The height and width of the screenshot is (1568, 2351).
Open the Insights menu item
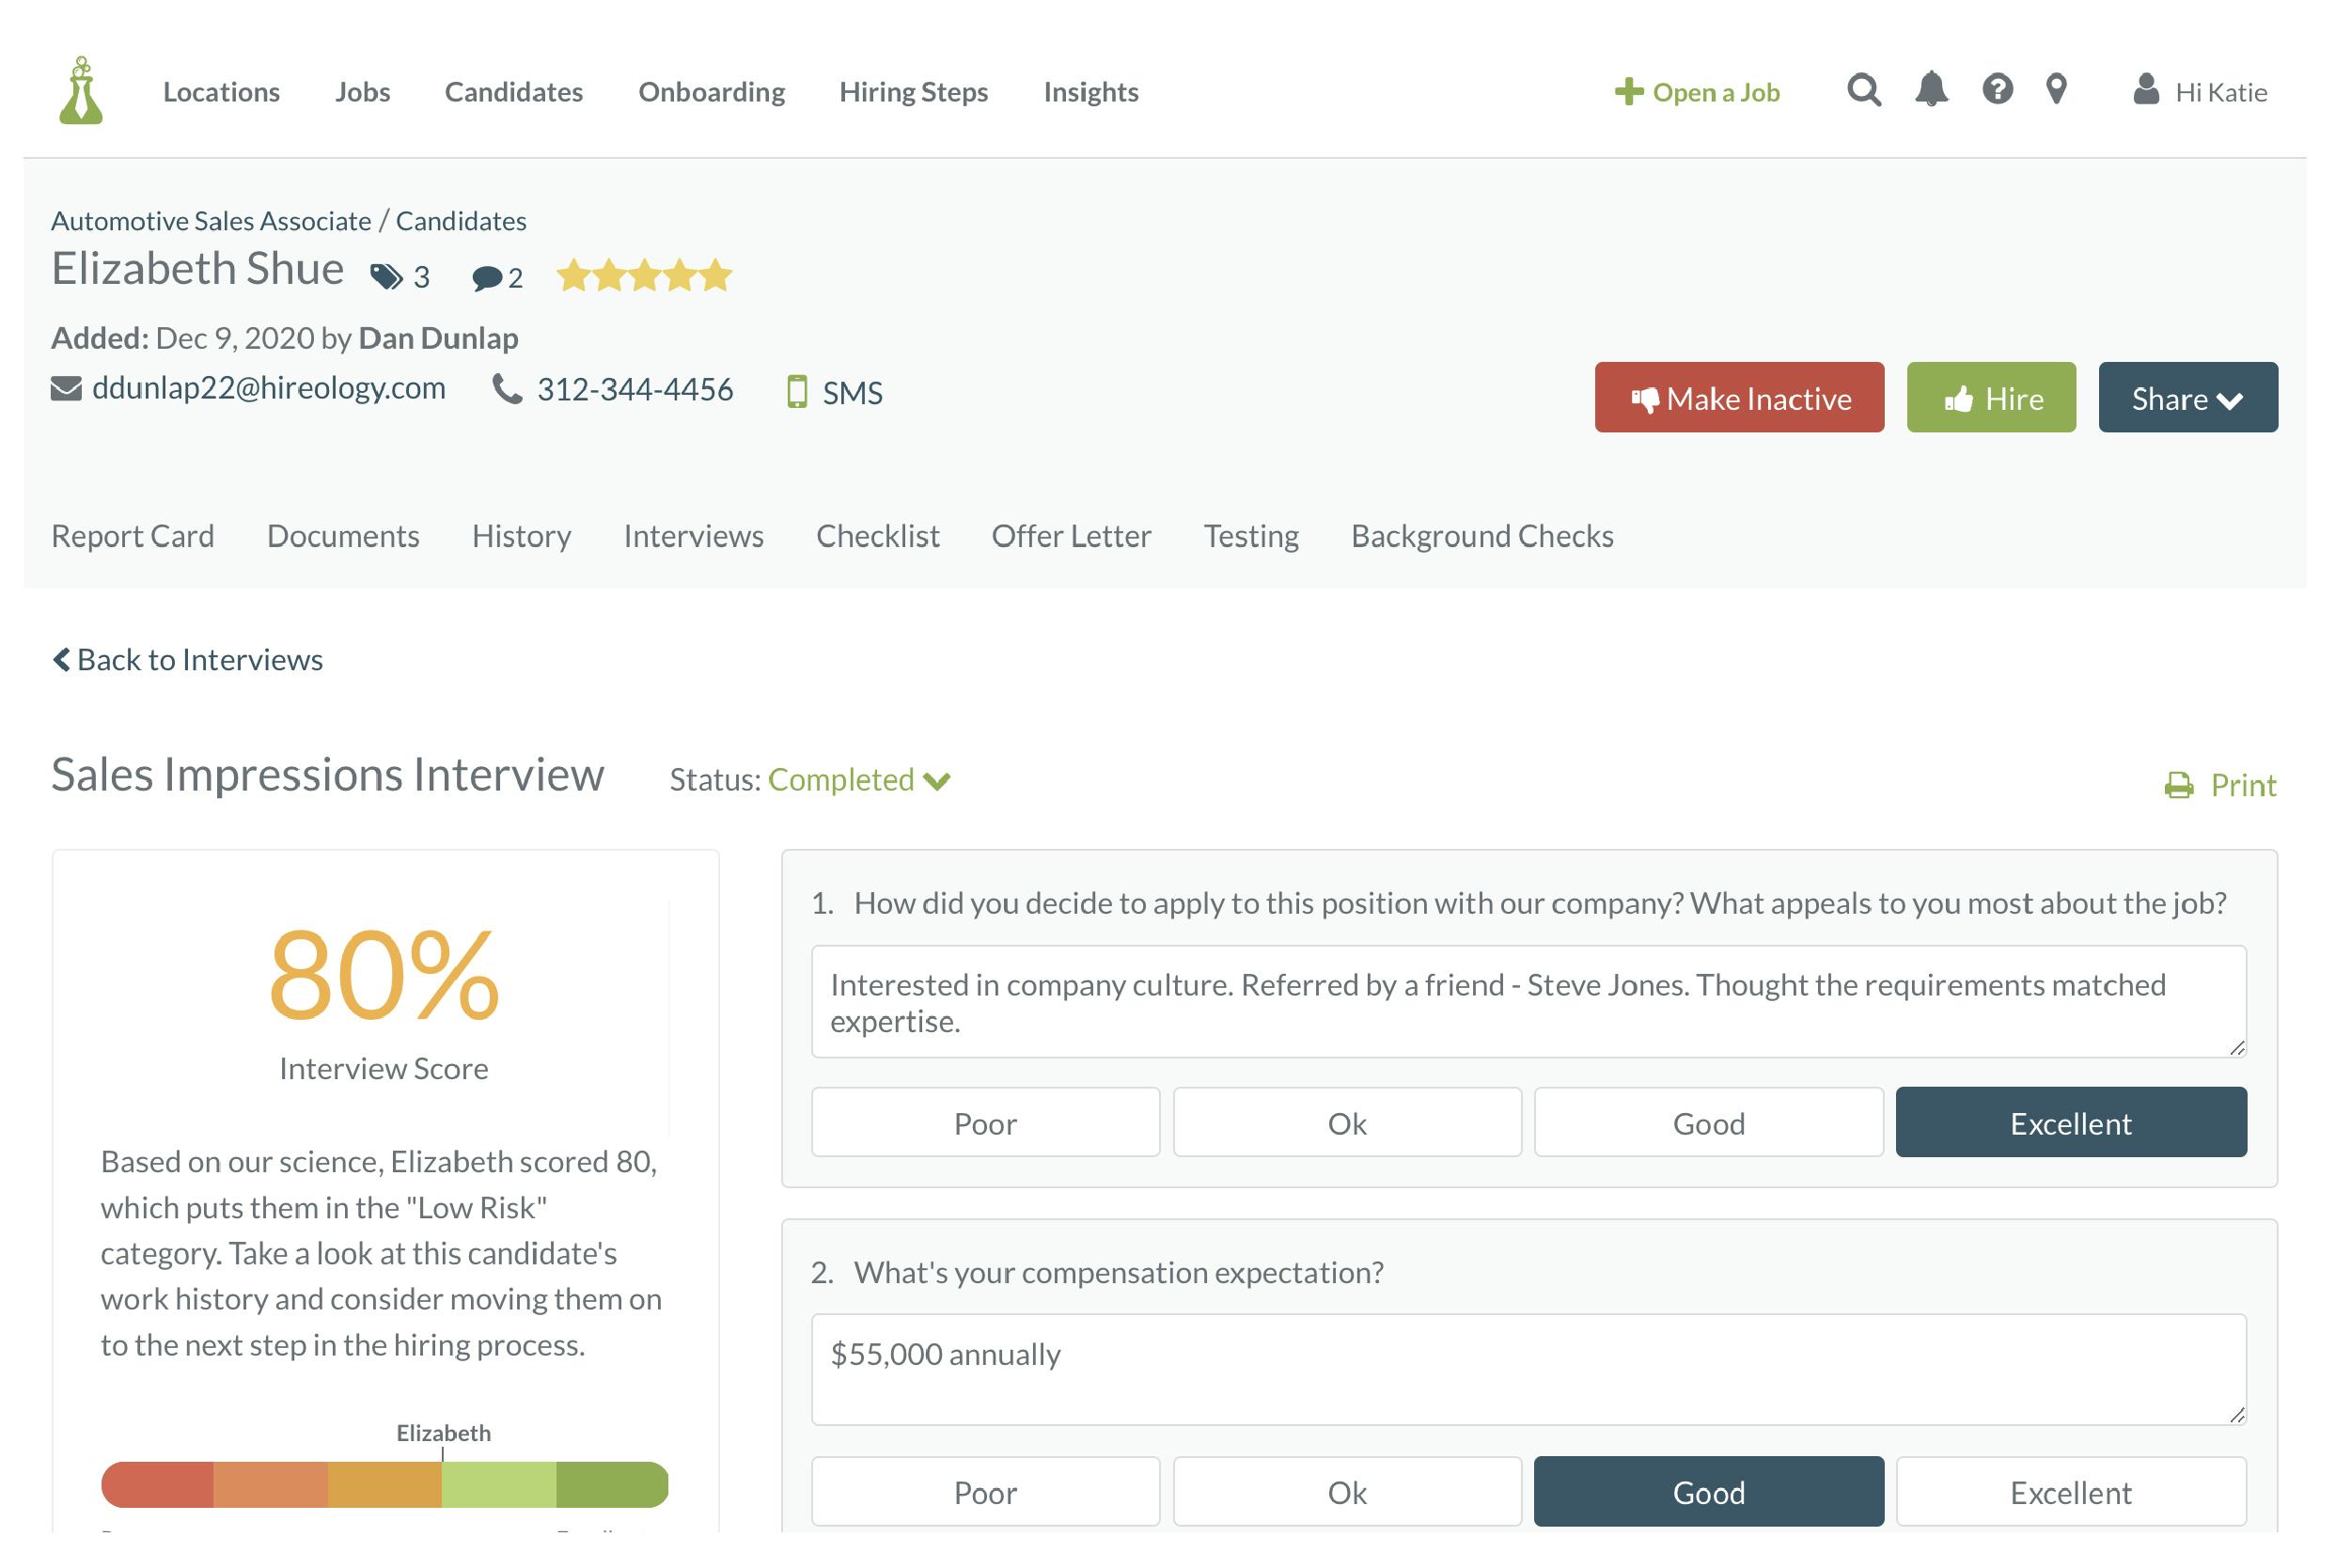[1091, 92]
